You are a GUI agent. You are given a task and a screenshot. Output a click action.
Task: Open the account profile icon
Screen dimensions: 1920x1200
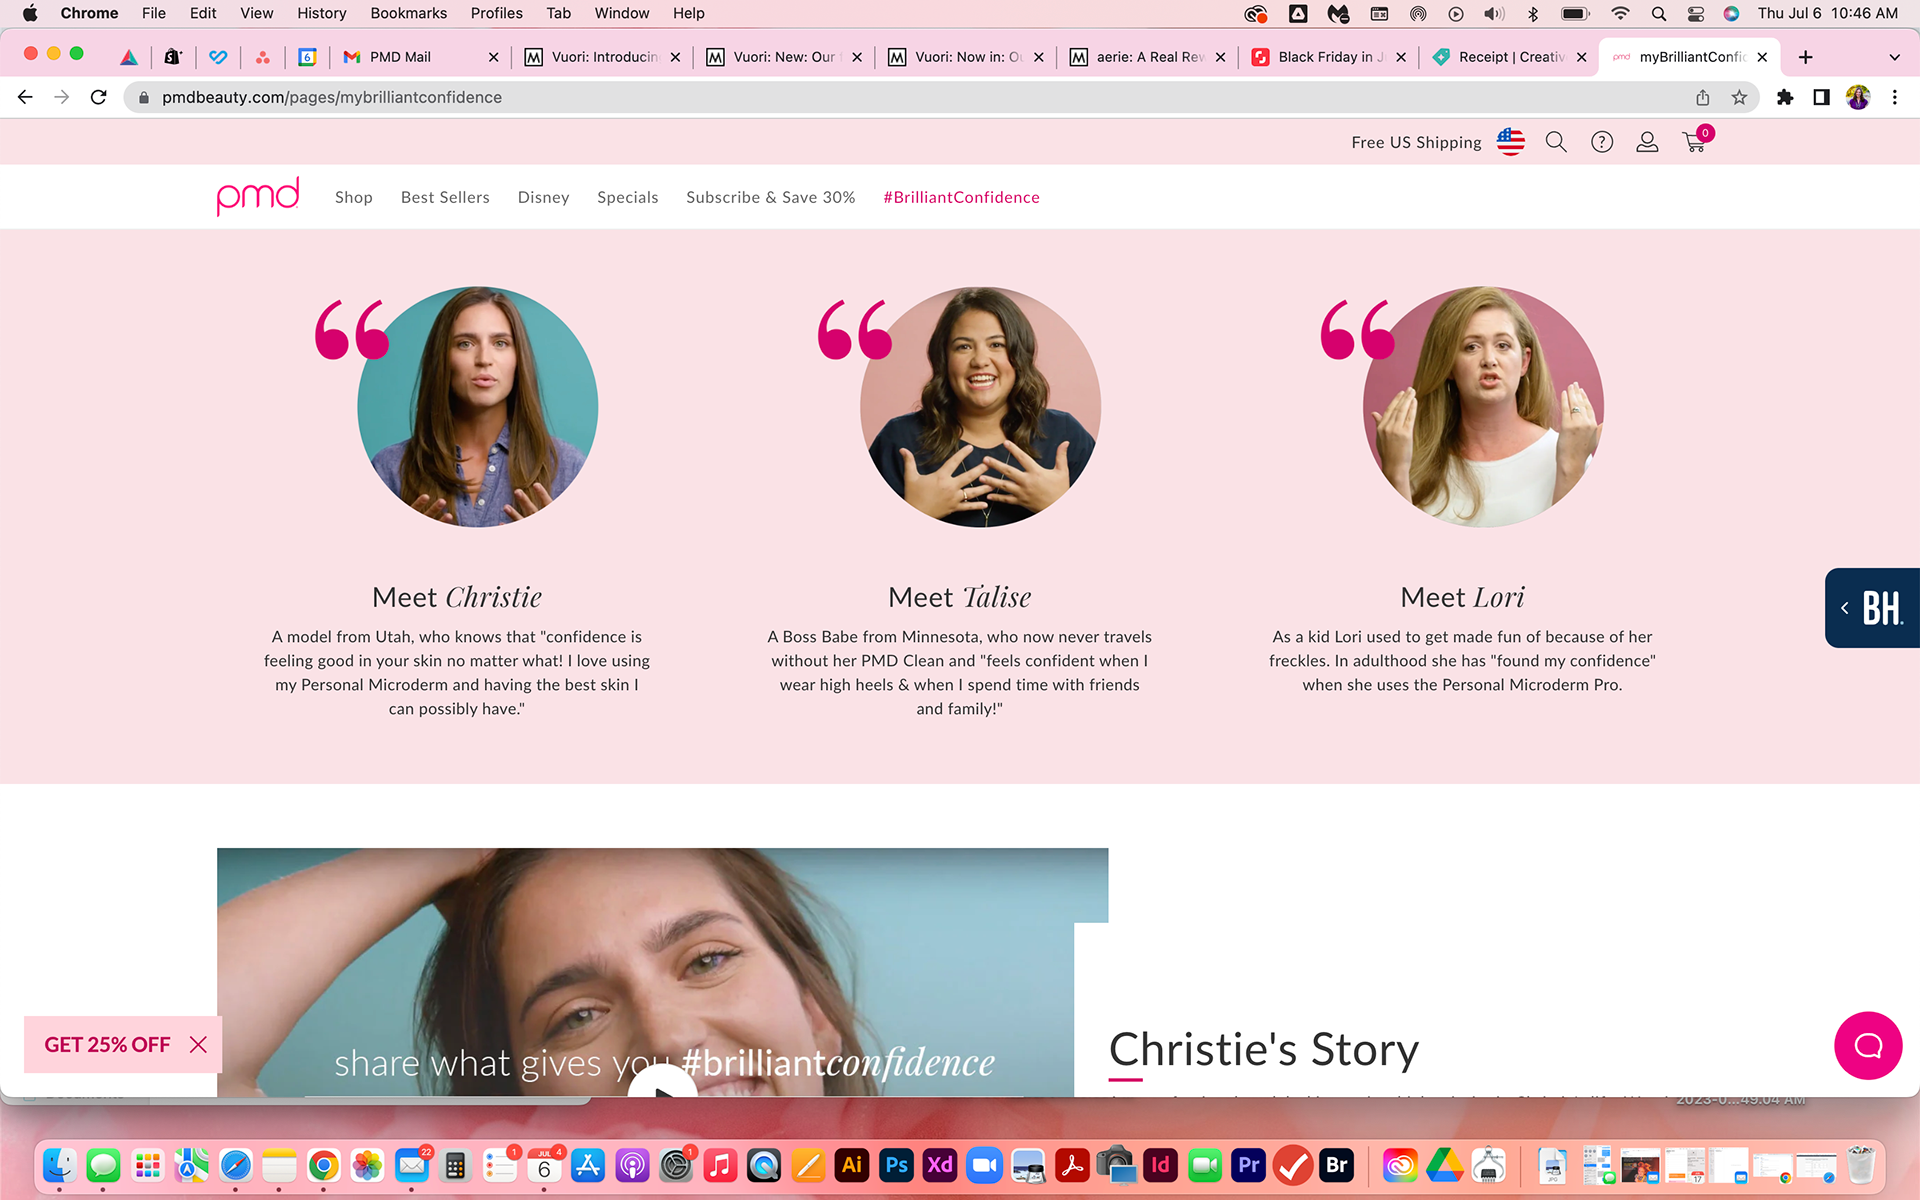tap(1646, 142)
